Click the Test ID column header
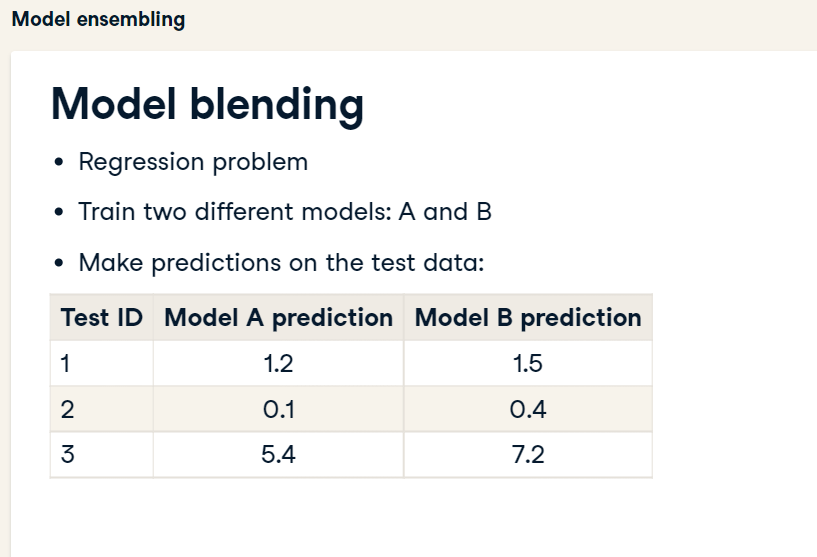The width and height of the screenshot is (817, 557). pos(102,317)
